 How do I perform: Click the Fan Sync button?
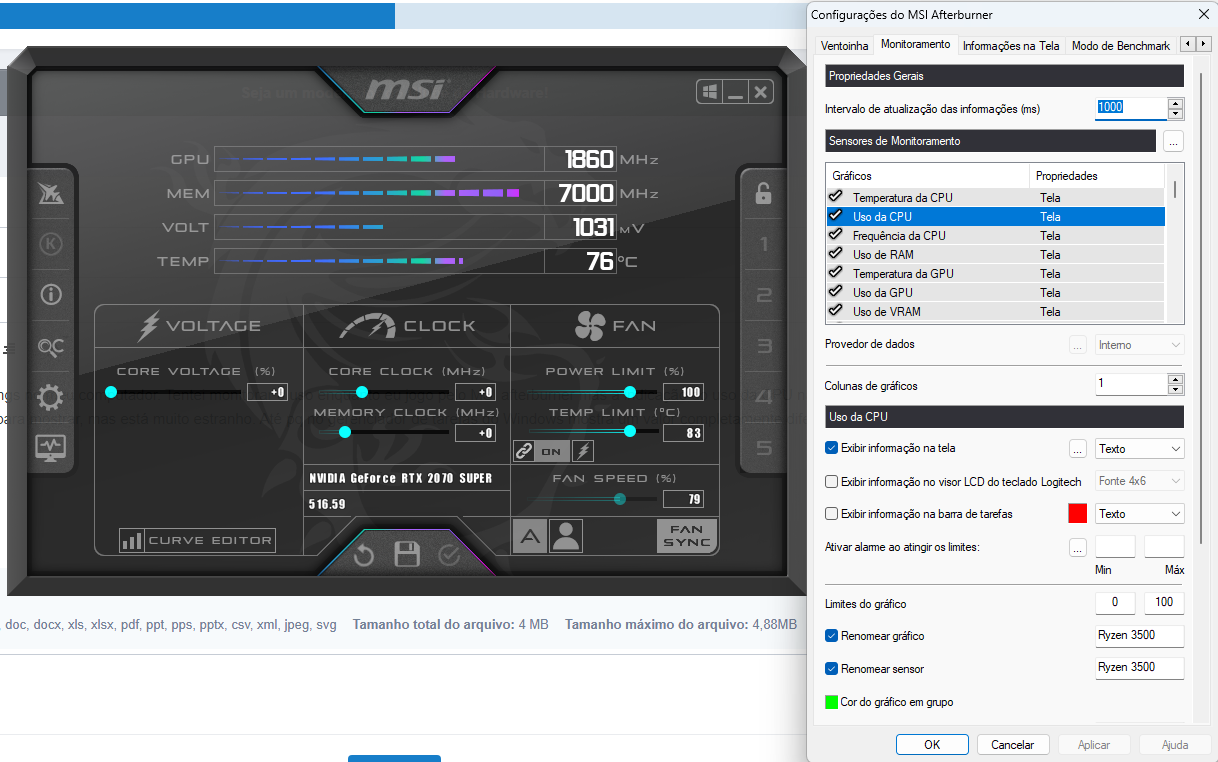[687, 536]
